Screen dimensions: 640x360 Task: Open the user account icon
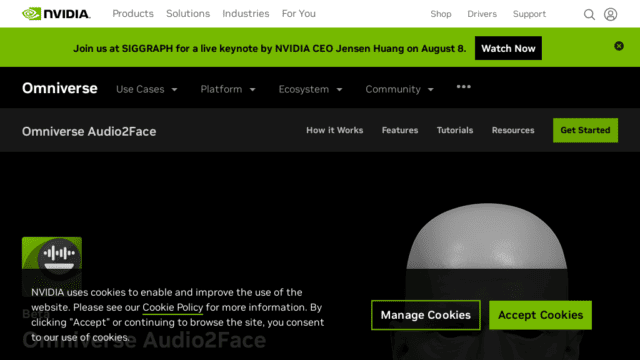point(611,14)
